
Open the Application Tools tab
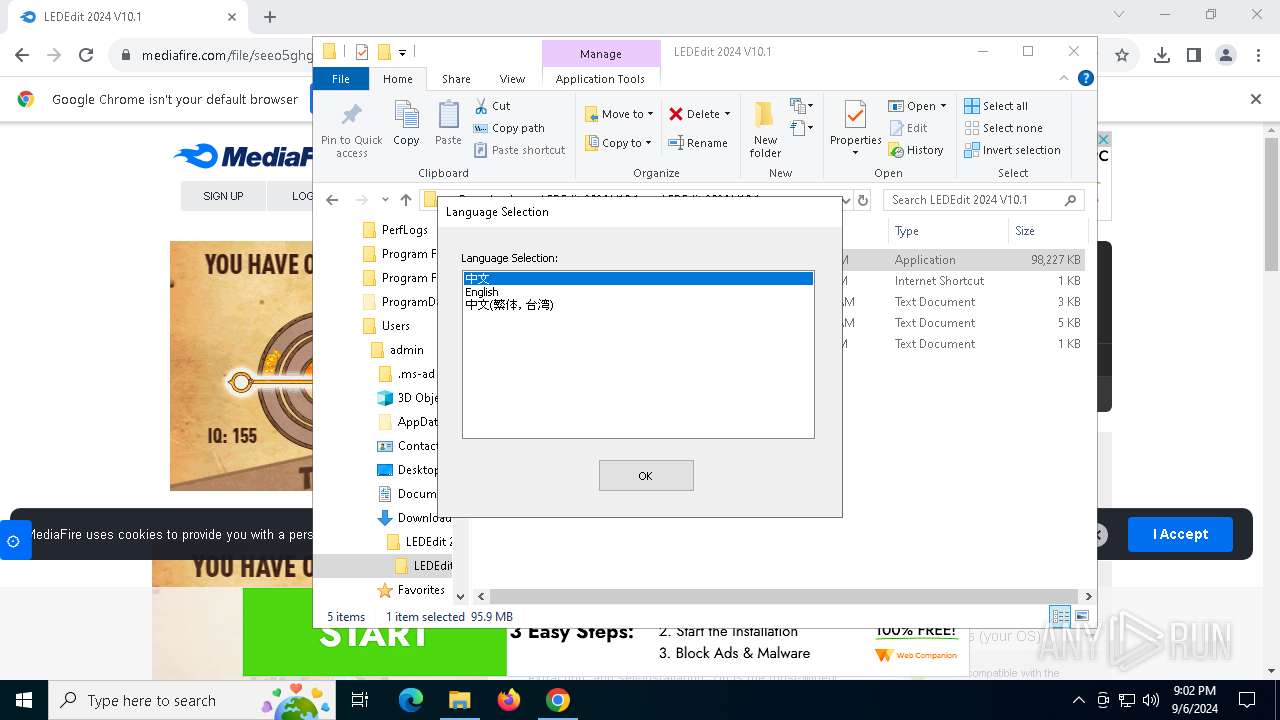(600, 79)
